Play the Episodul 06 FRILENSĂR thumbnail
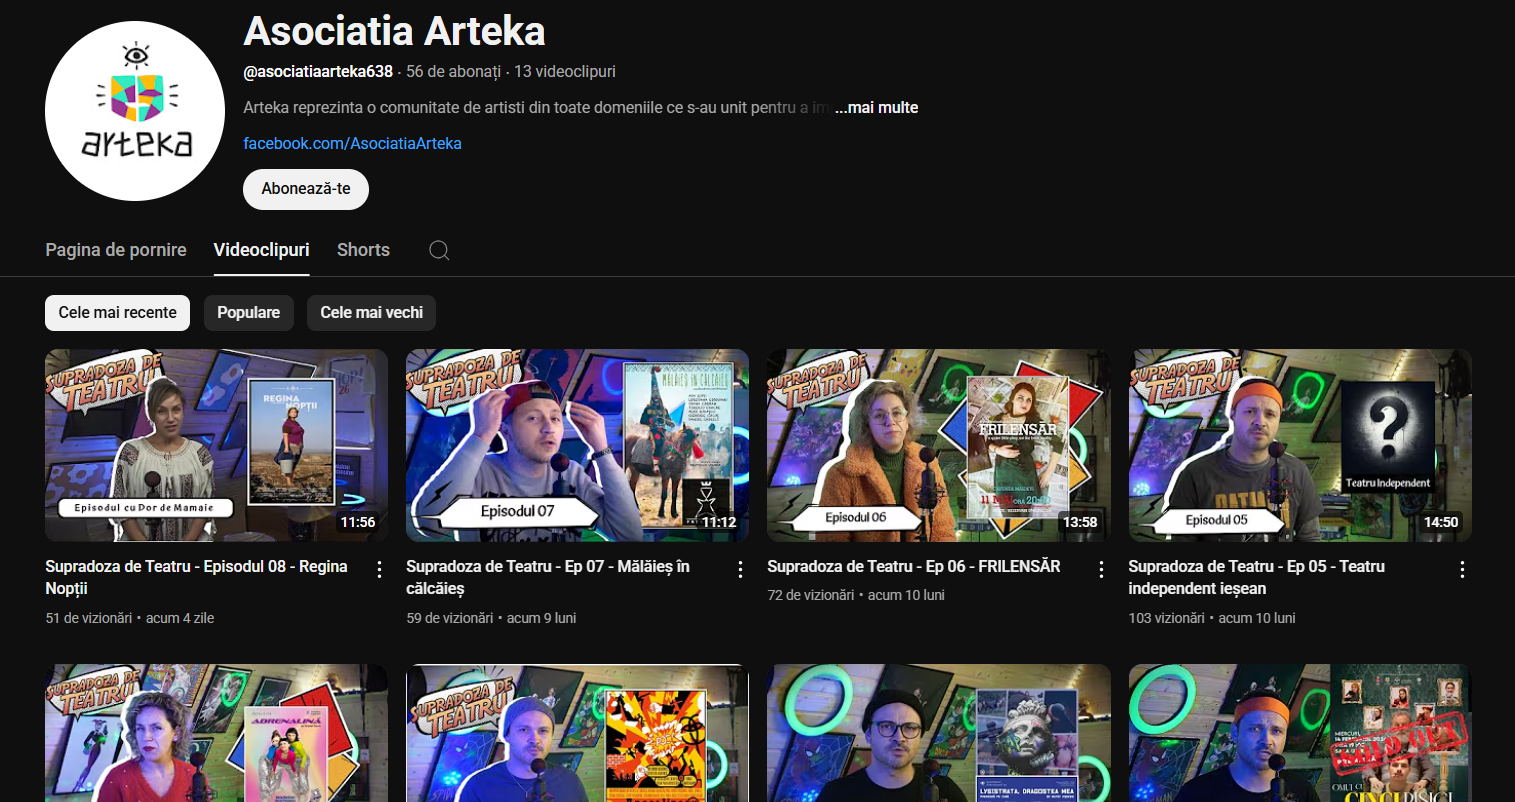 [938, 445]
